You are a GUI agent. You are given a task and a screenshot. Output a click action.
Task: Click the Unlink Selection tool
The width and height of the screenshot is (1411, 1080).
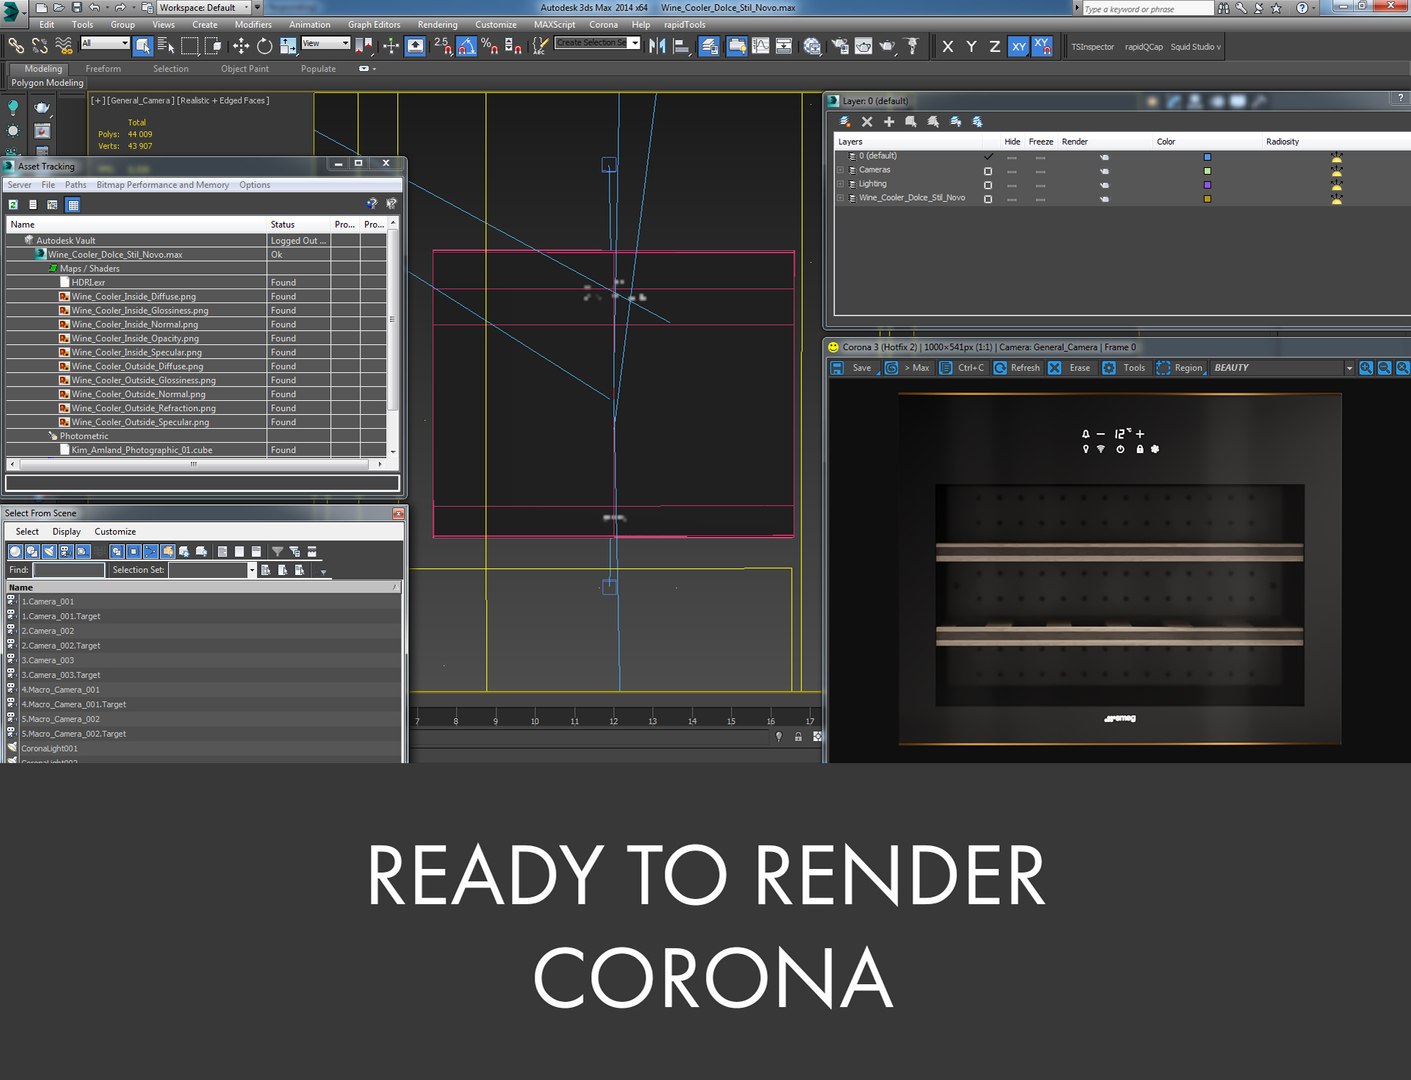40,46
